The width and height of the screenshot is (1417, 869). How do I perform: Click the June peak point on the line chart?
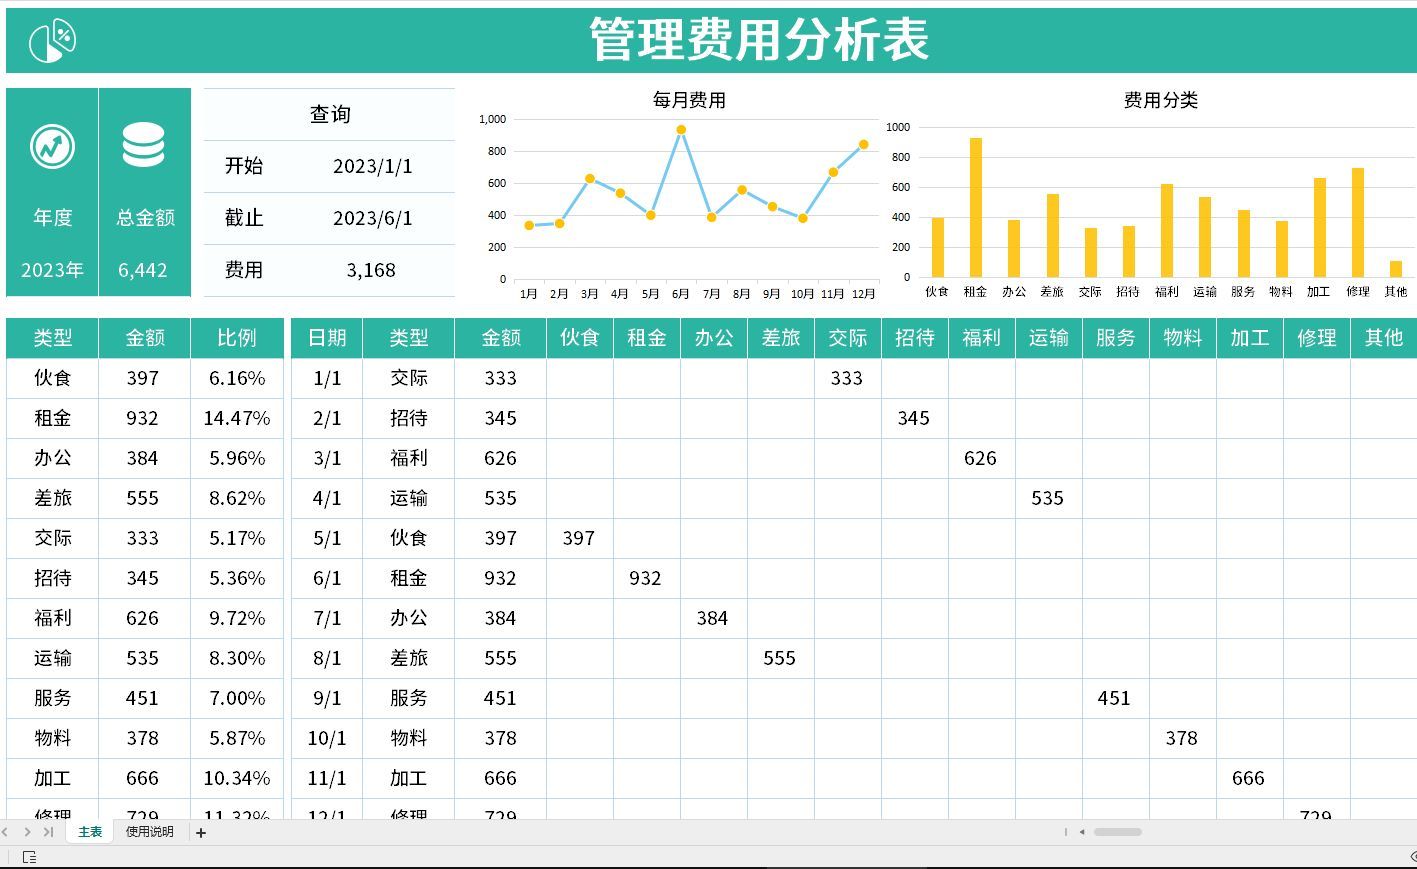681,129
